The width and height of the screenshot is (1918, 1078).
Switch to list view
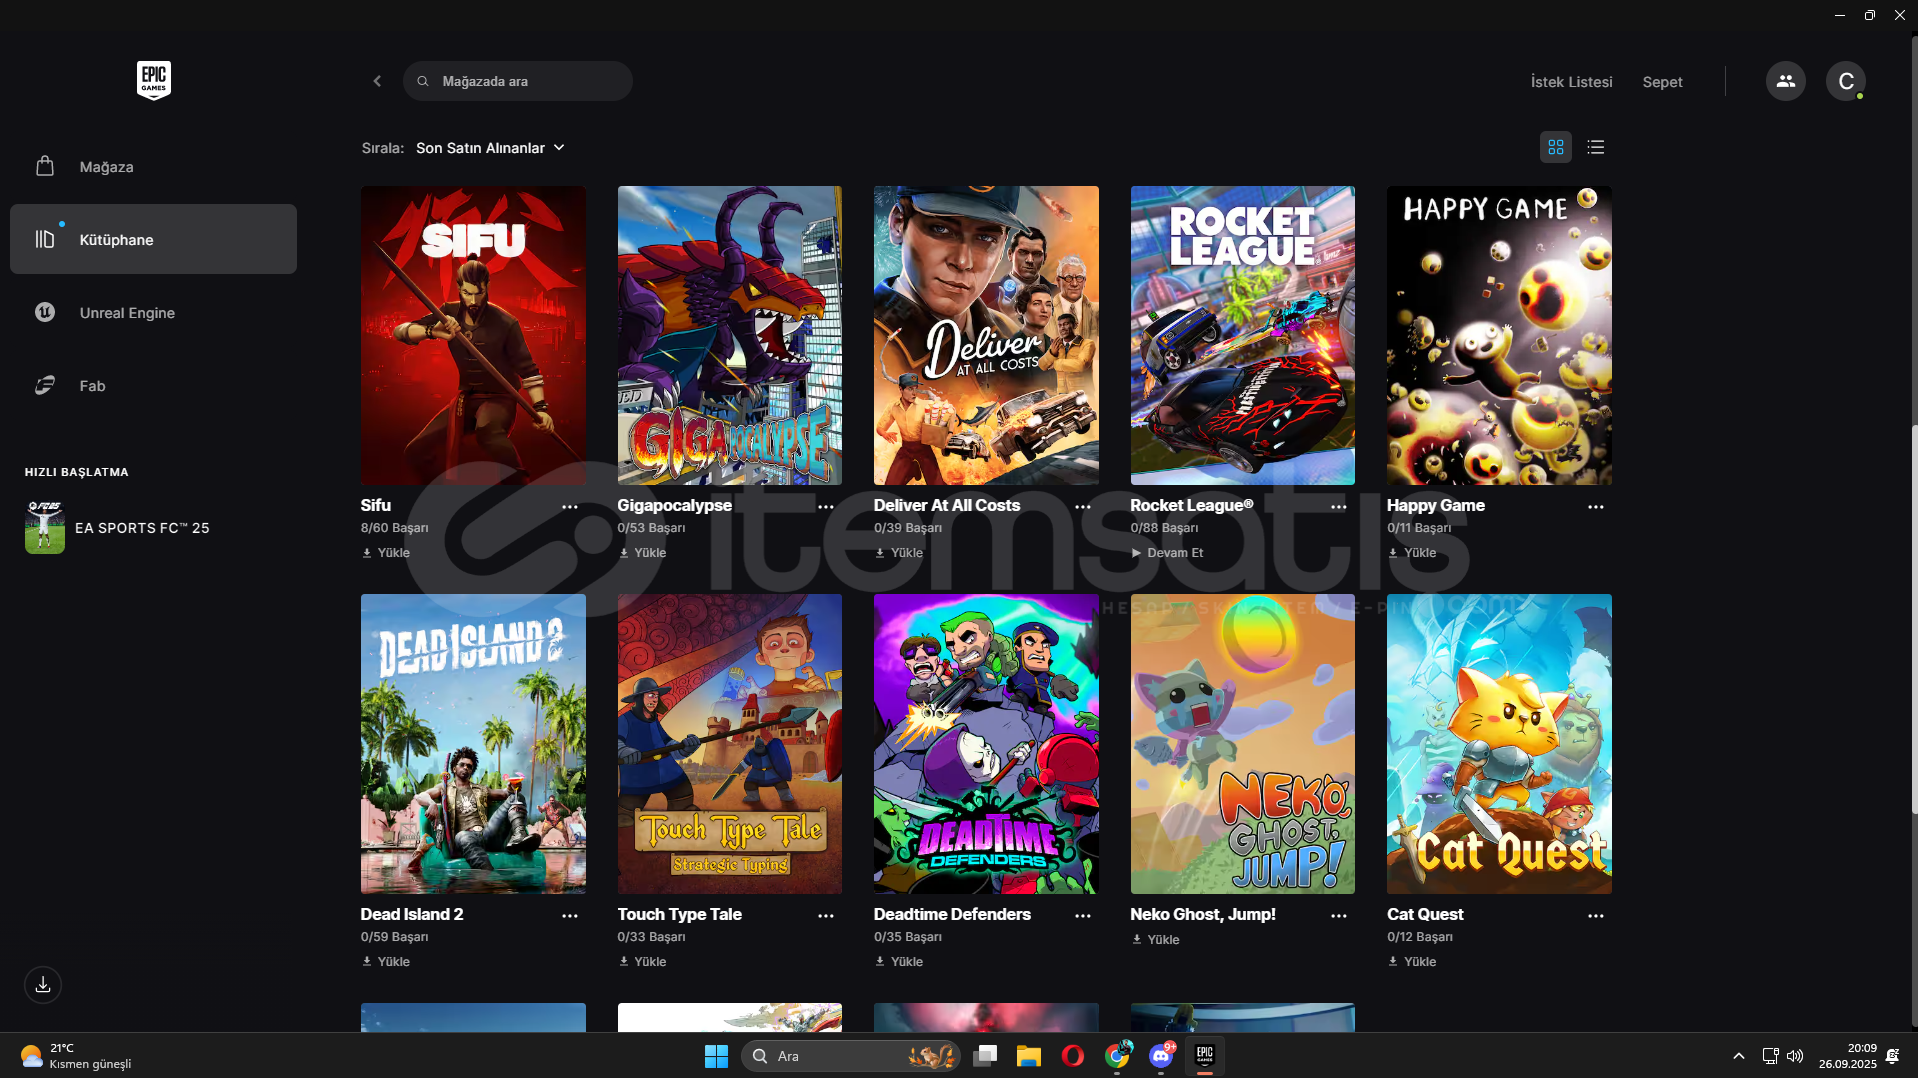1596,147
